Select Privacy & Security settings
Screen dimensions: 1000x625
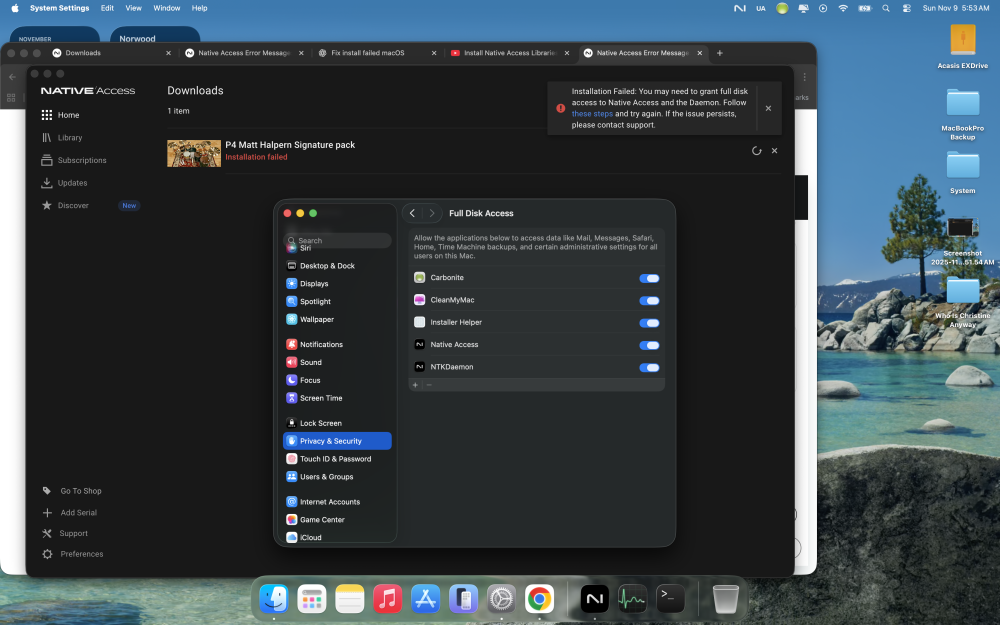[337, 441]
